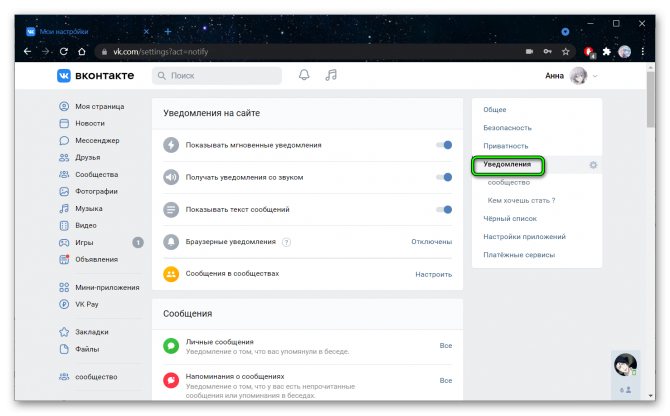670x416 pixels.
Task: Toggle Получать уведомления со звуком switch
Action: click(x=444, y=177)
